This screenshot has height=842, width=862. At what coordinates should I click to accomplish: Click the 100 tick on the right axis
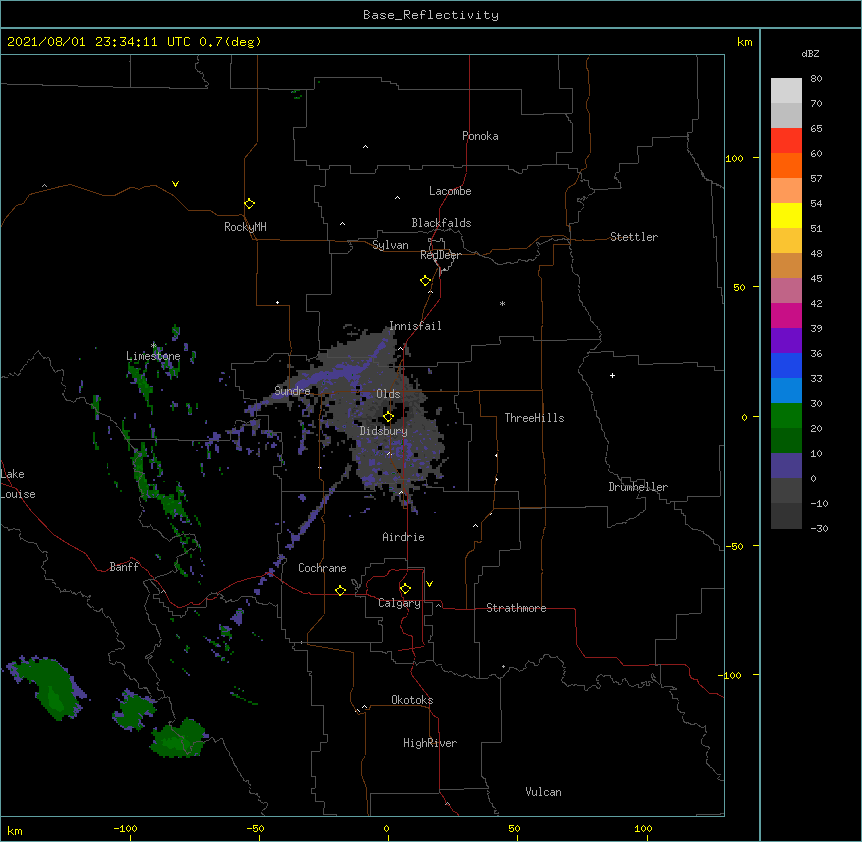[734, 158]
